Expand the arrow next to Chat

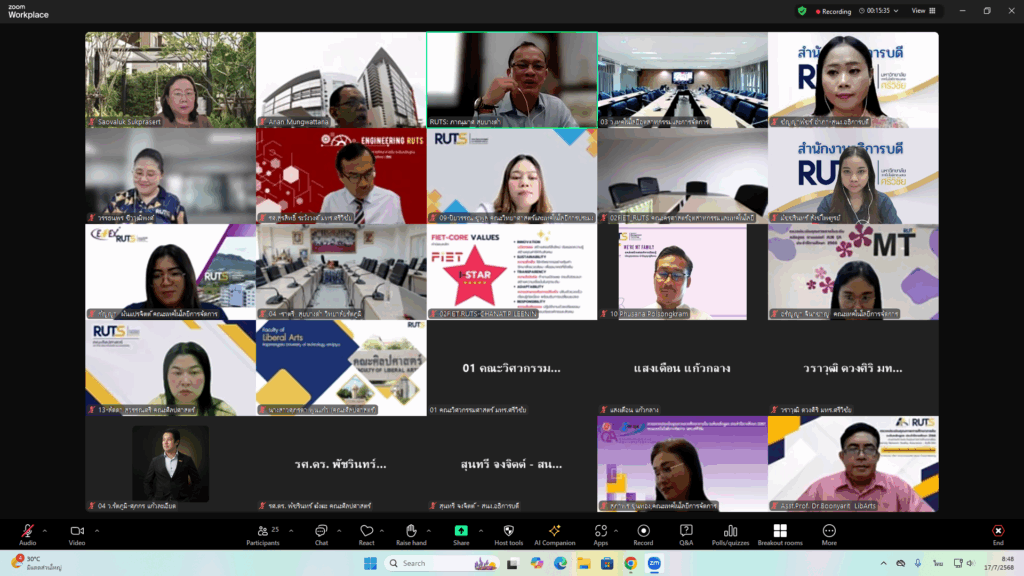point(339,531)
